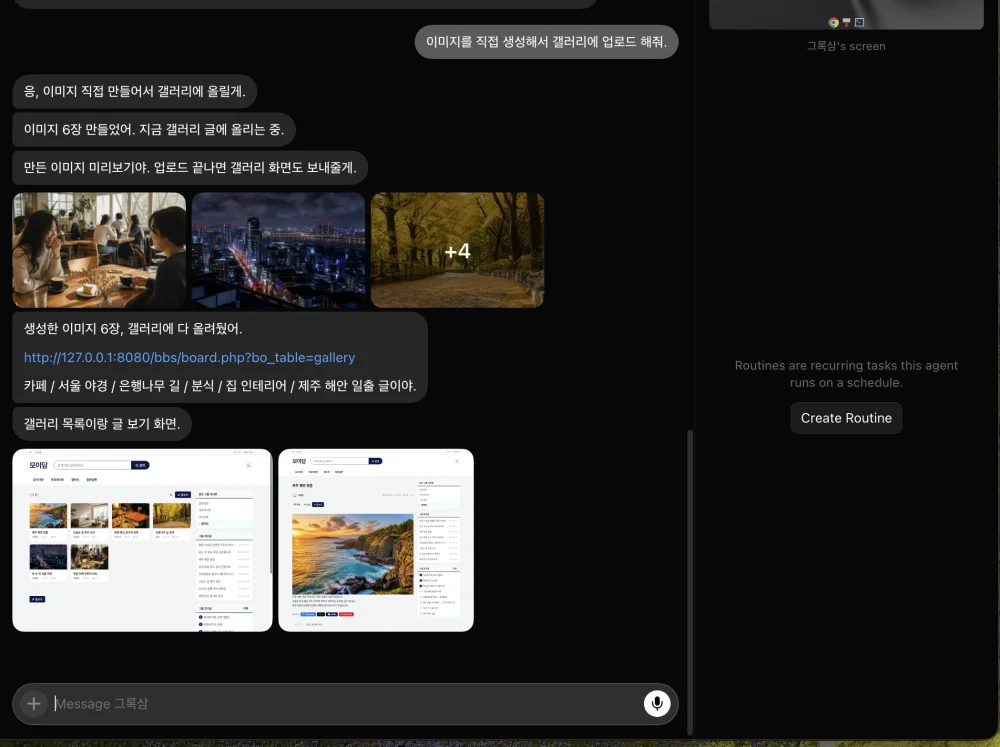This screenshot has width=1000, height=747.
Task: Open the gallery list screenshot thumbnail
Action: (142, 540)
